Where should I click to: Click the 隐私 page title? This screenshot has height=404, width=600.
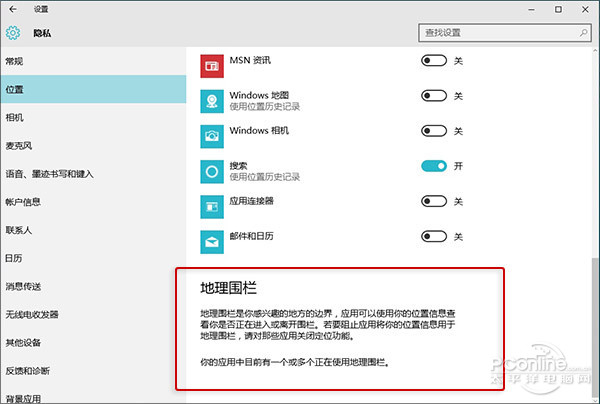point(42,33)
